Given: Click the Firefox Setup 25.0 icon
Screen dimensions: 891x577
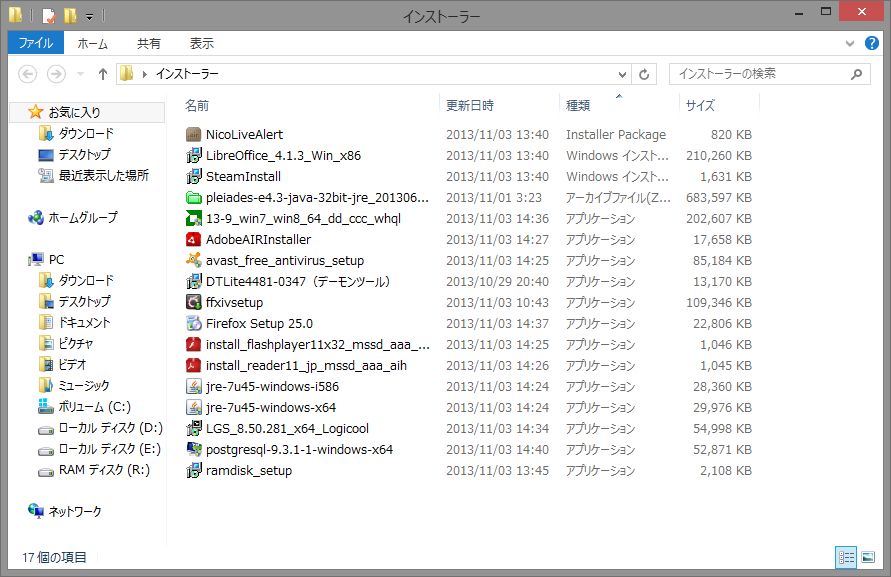Looking at the screenshot, I should (194, 324).
